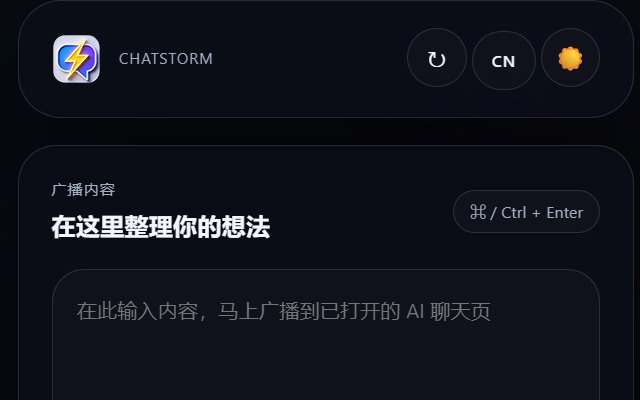
Task: Select the CHATSTORM brand name text
Action: (x=166, y=59)
